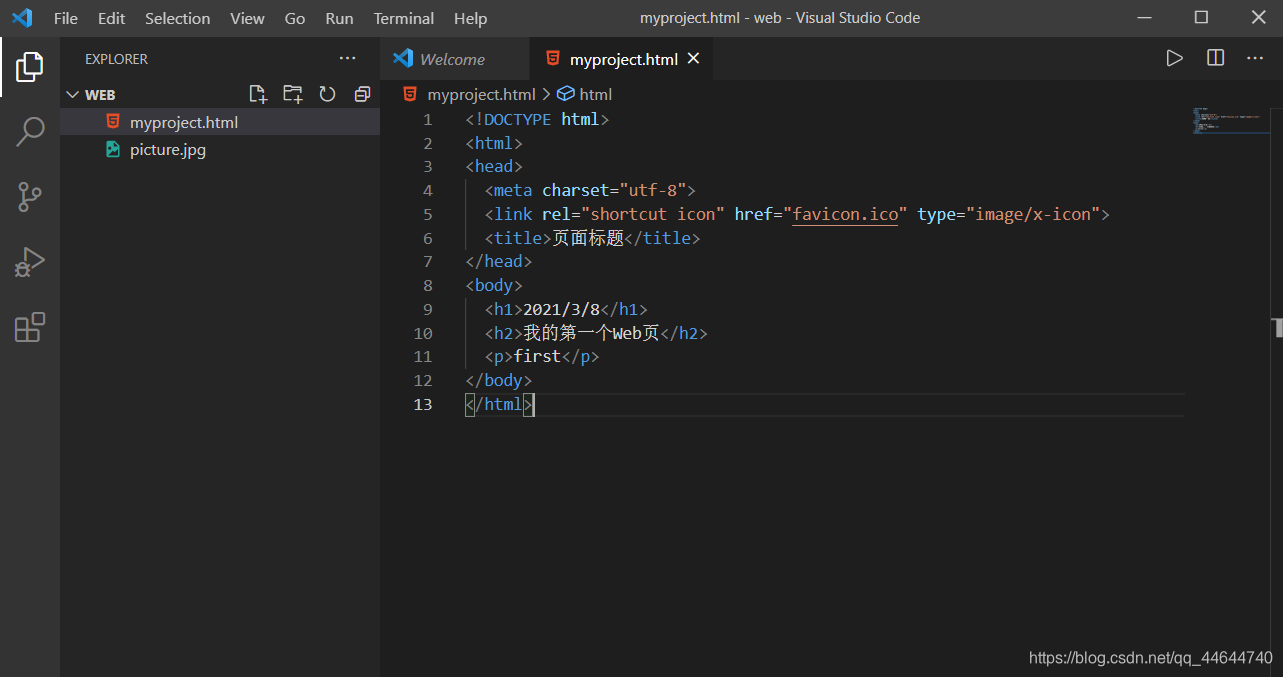1283x677 pixels.
Task: Run the code with the play icon
Action: [1175, 58]
